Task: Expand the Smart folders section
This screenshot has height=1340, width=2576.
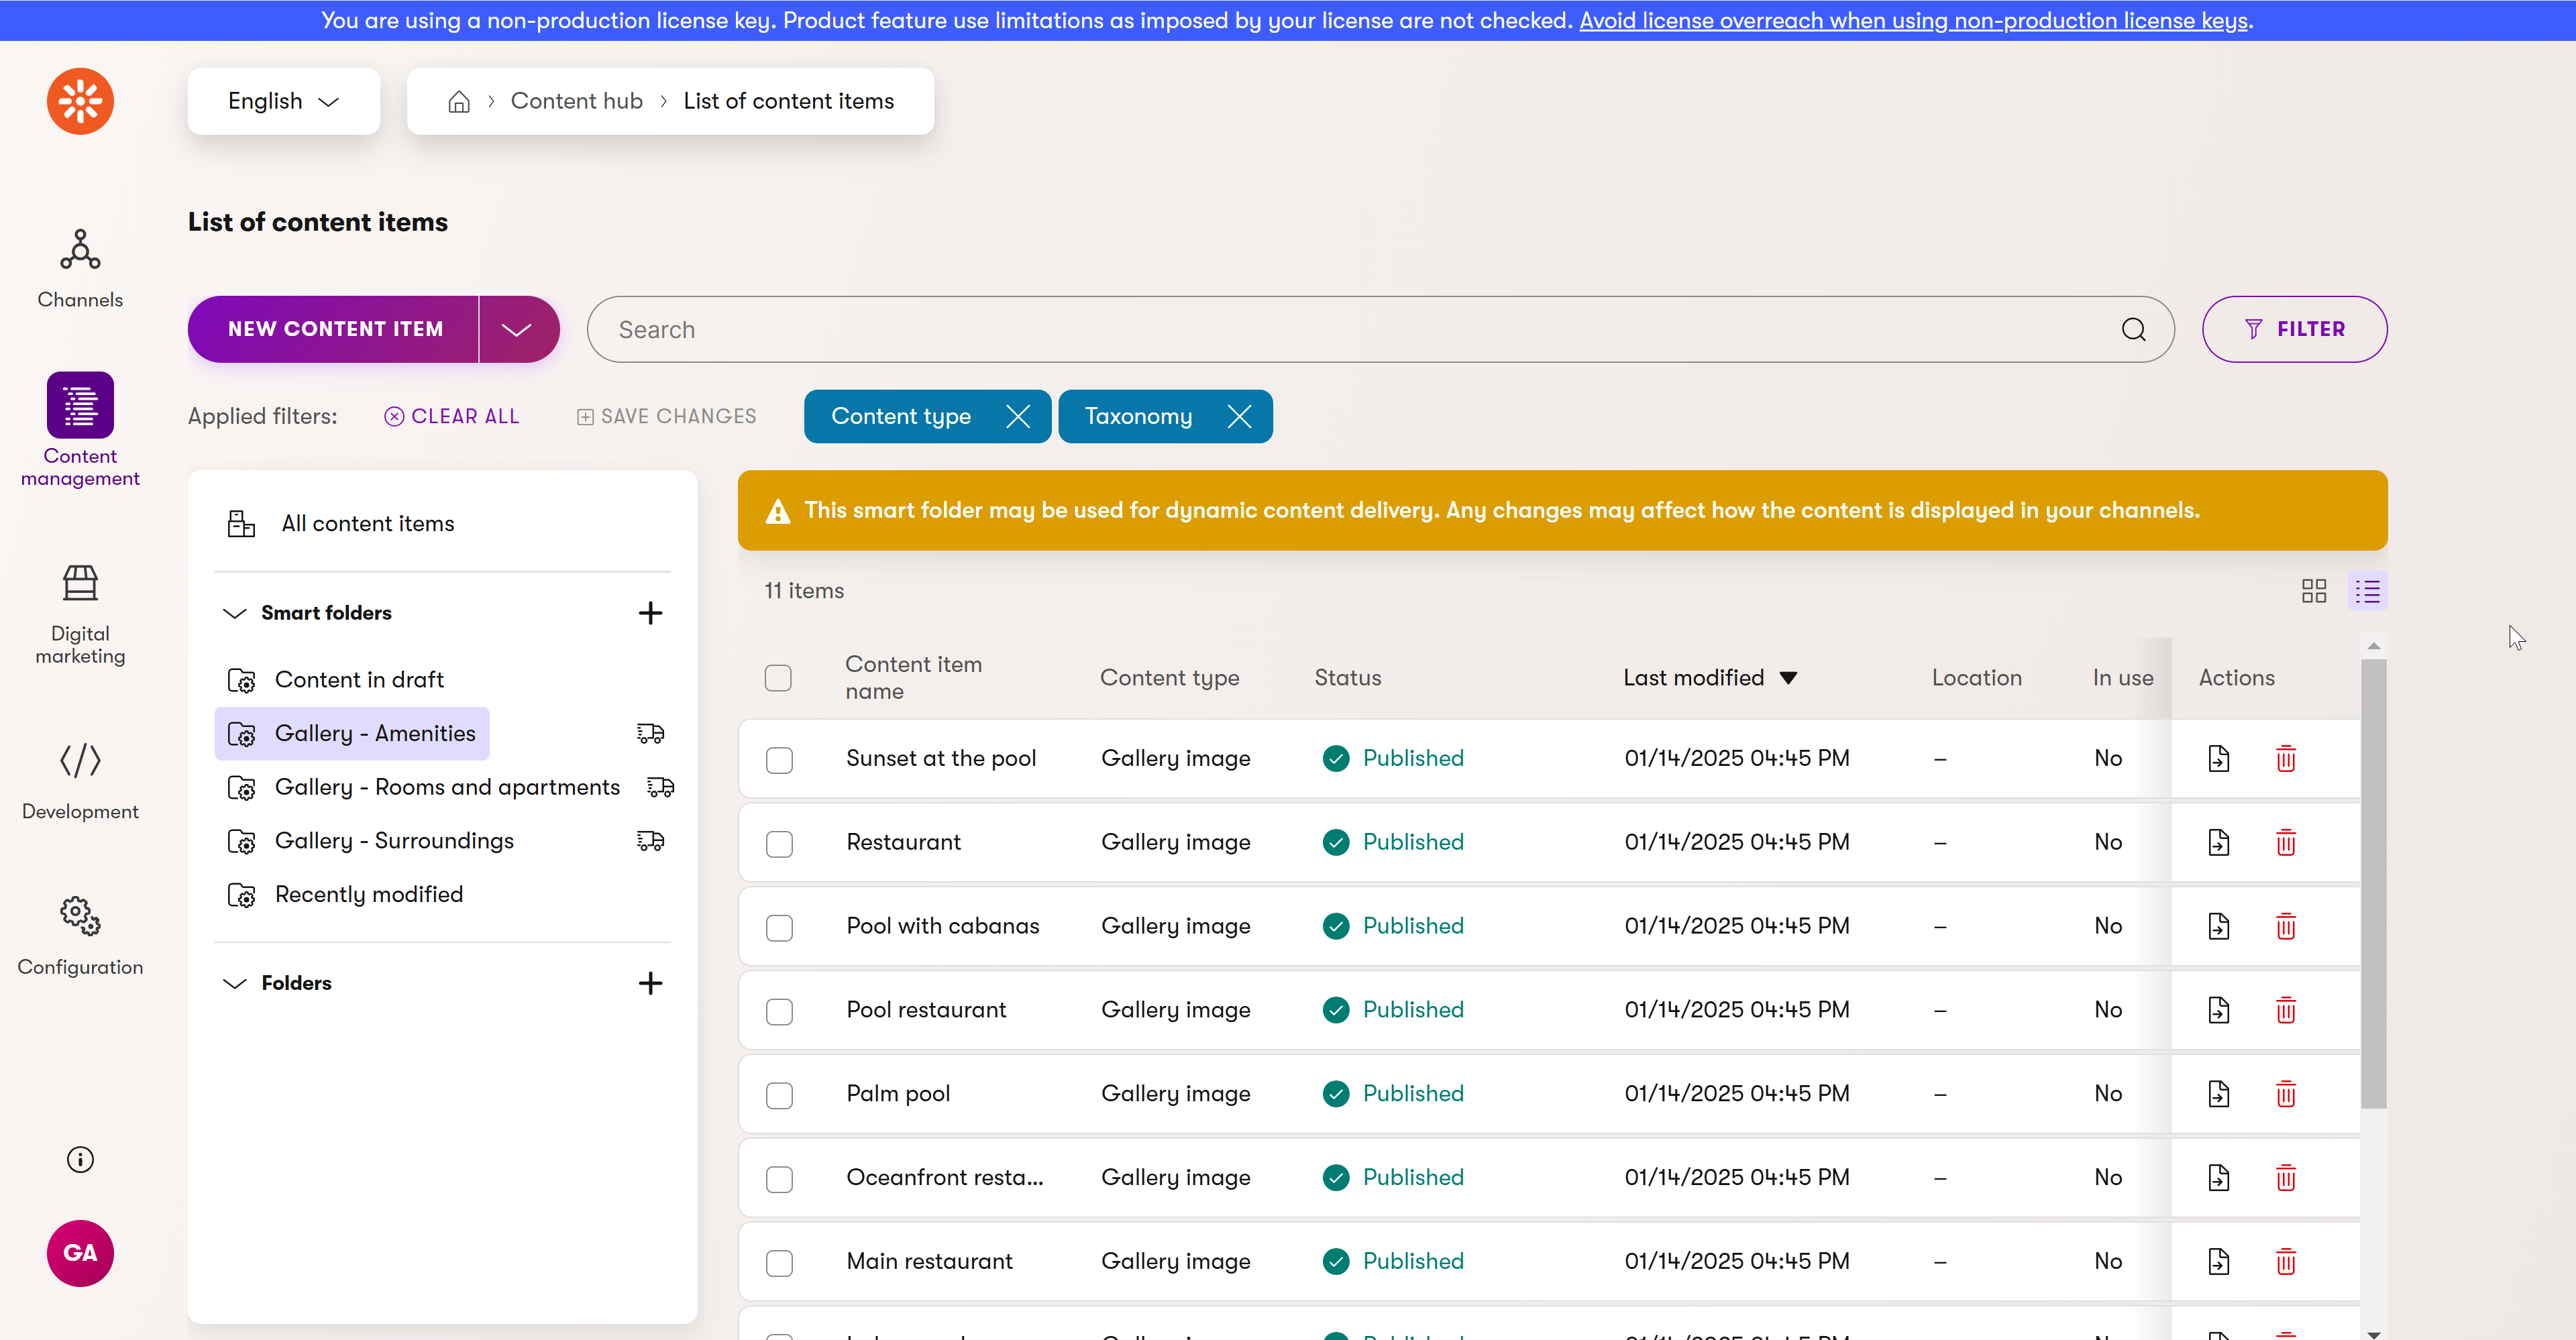Action: pyautogui.click(x=233, y=611)
